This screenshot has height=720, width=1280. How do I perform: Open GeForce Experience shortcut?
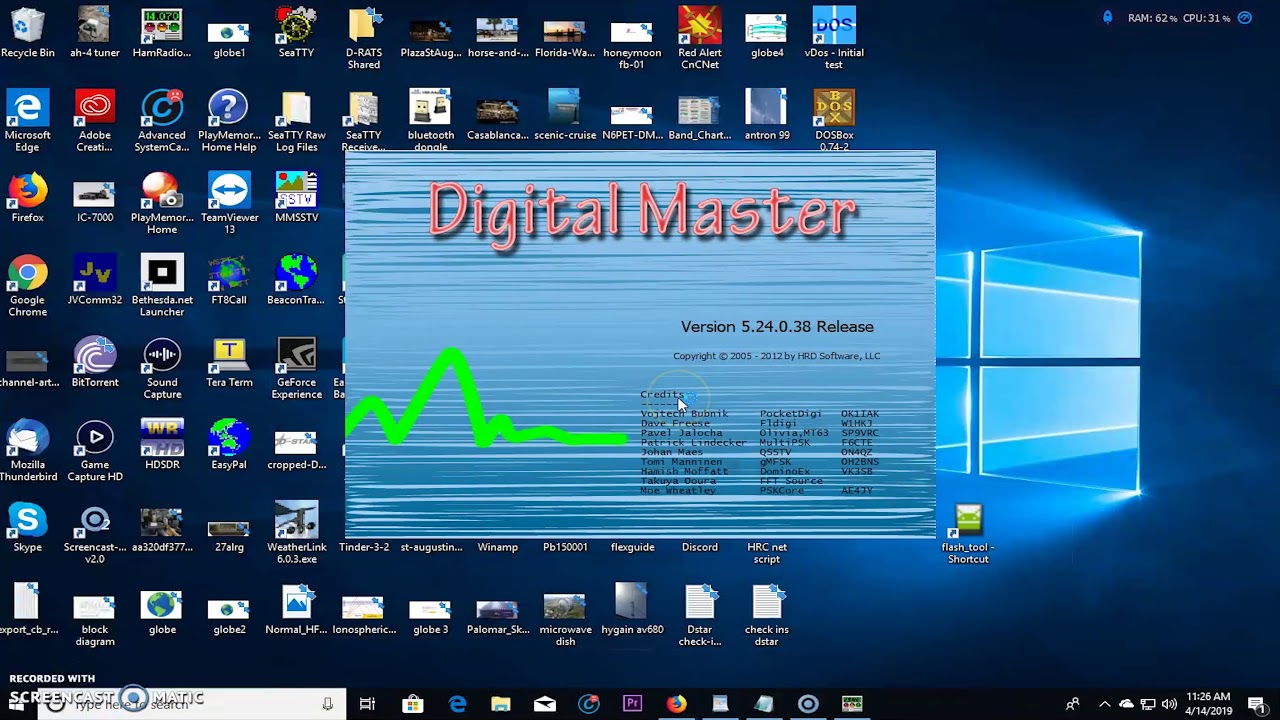[296, 368]
